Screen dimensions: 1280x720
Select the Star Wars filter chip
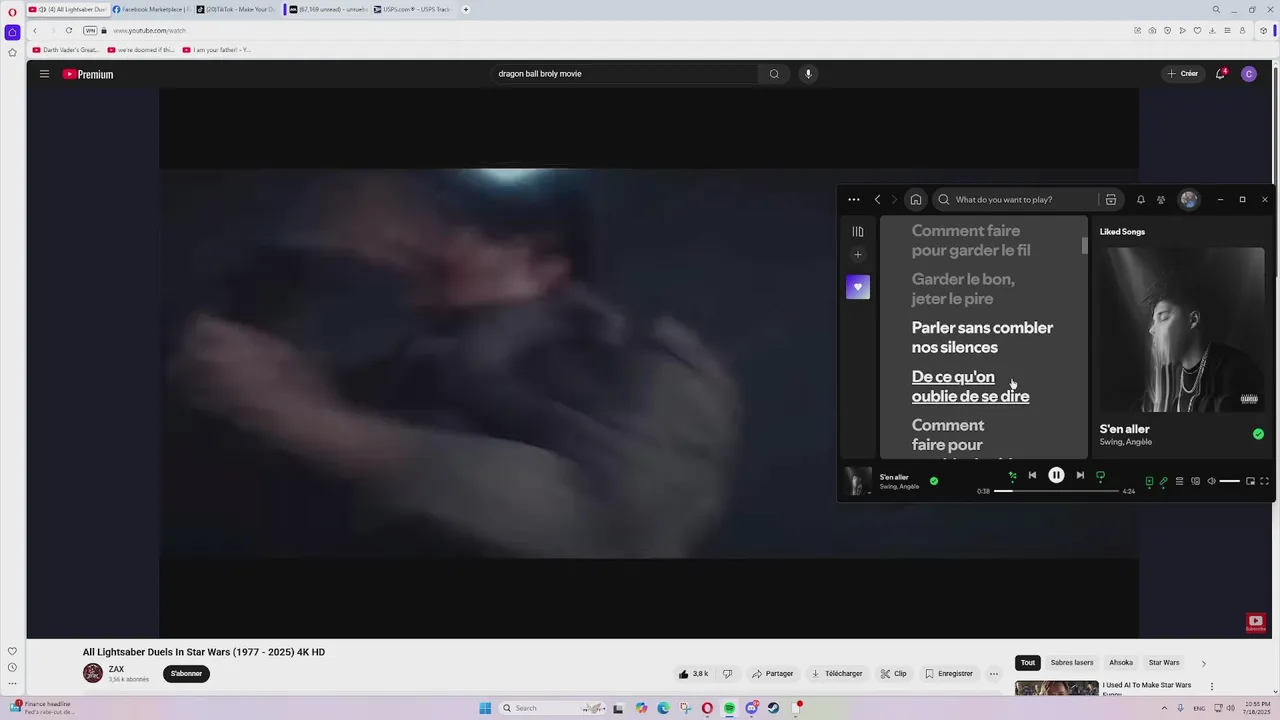pos(1164,663)
